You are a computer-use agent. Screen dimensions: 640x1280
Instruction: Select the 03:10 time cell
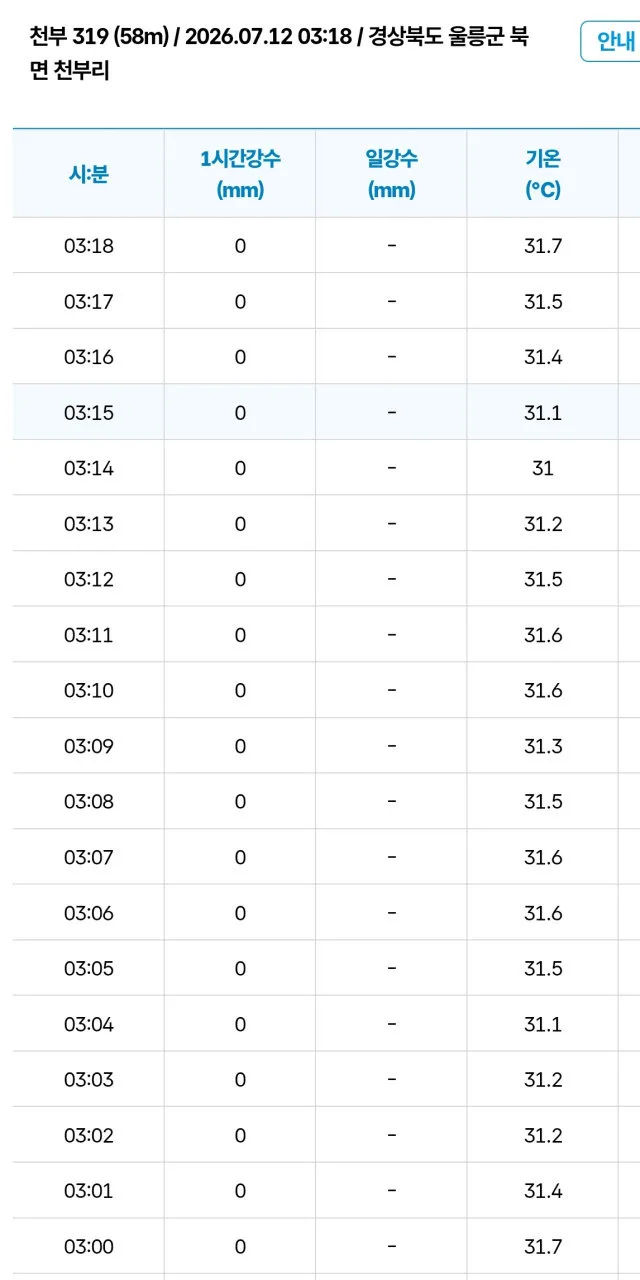pos(89,690)
